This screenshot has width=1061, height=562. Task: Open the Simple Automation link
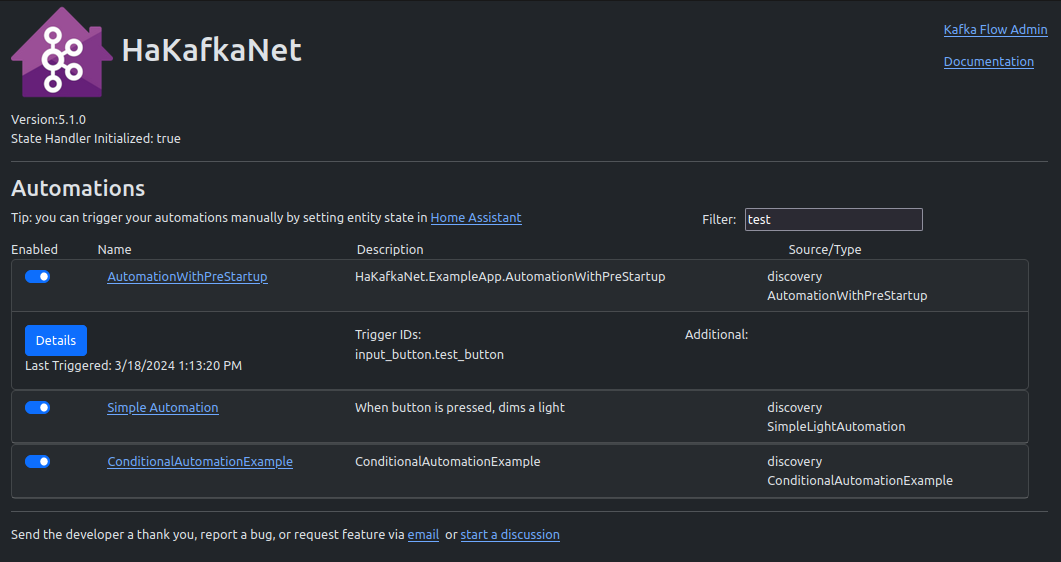[163, 408]
